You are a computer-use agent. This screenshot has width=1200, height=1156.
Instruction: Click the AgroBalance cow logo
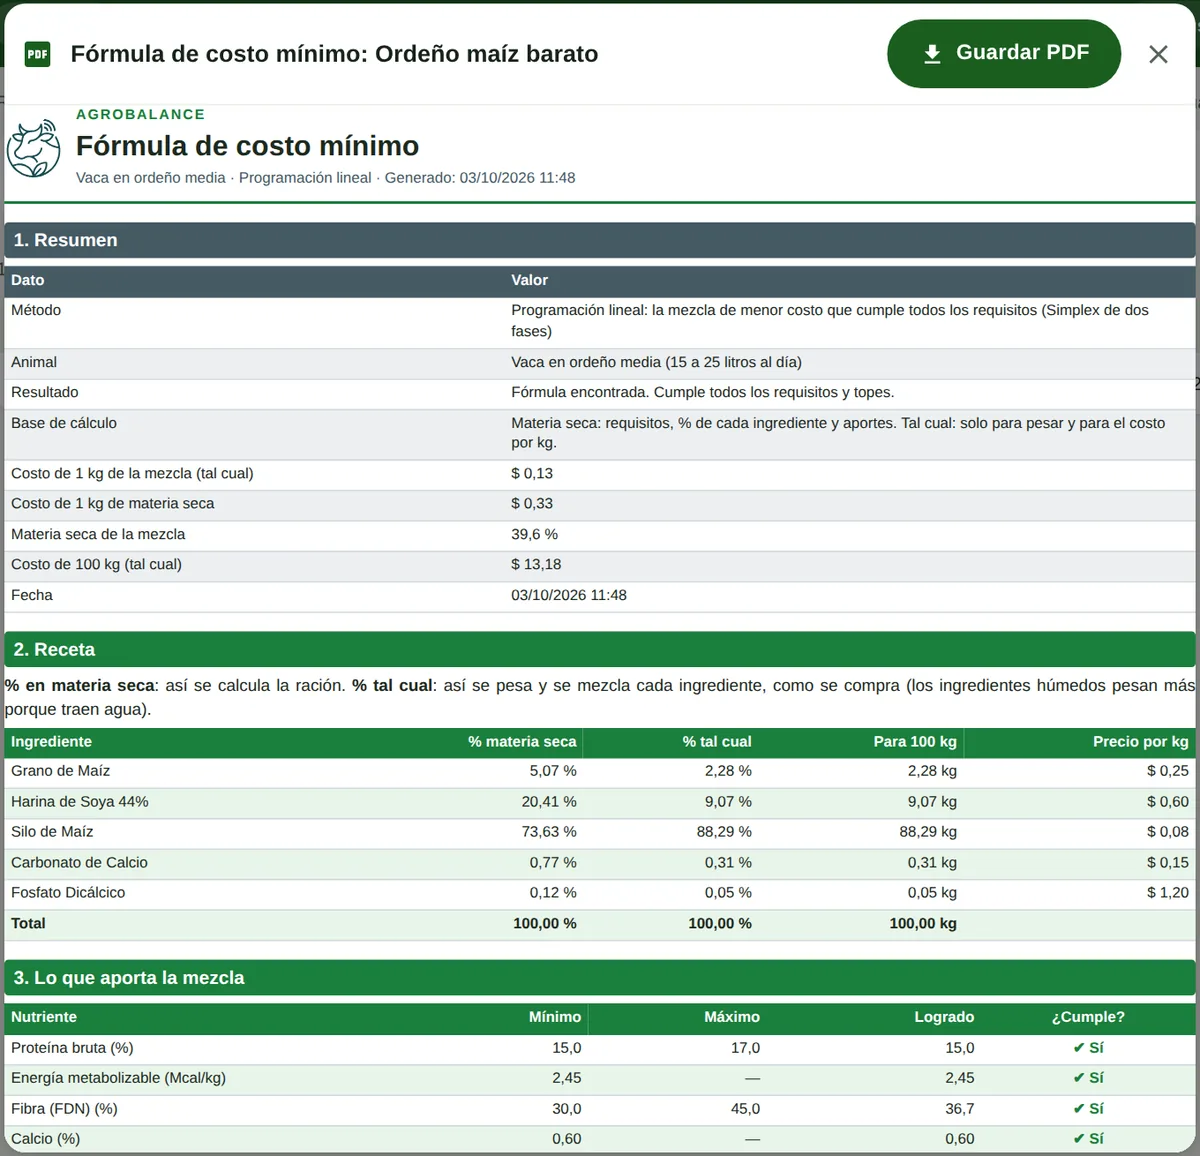point(34,149)
